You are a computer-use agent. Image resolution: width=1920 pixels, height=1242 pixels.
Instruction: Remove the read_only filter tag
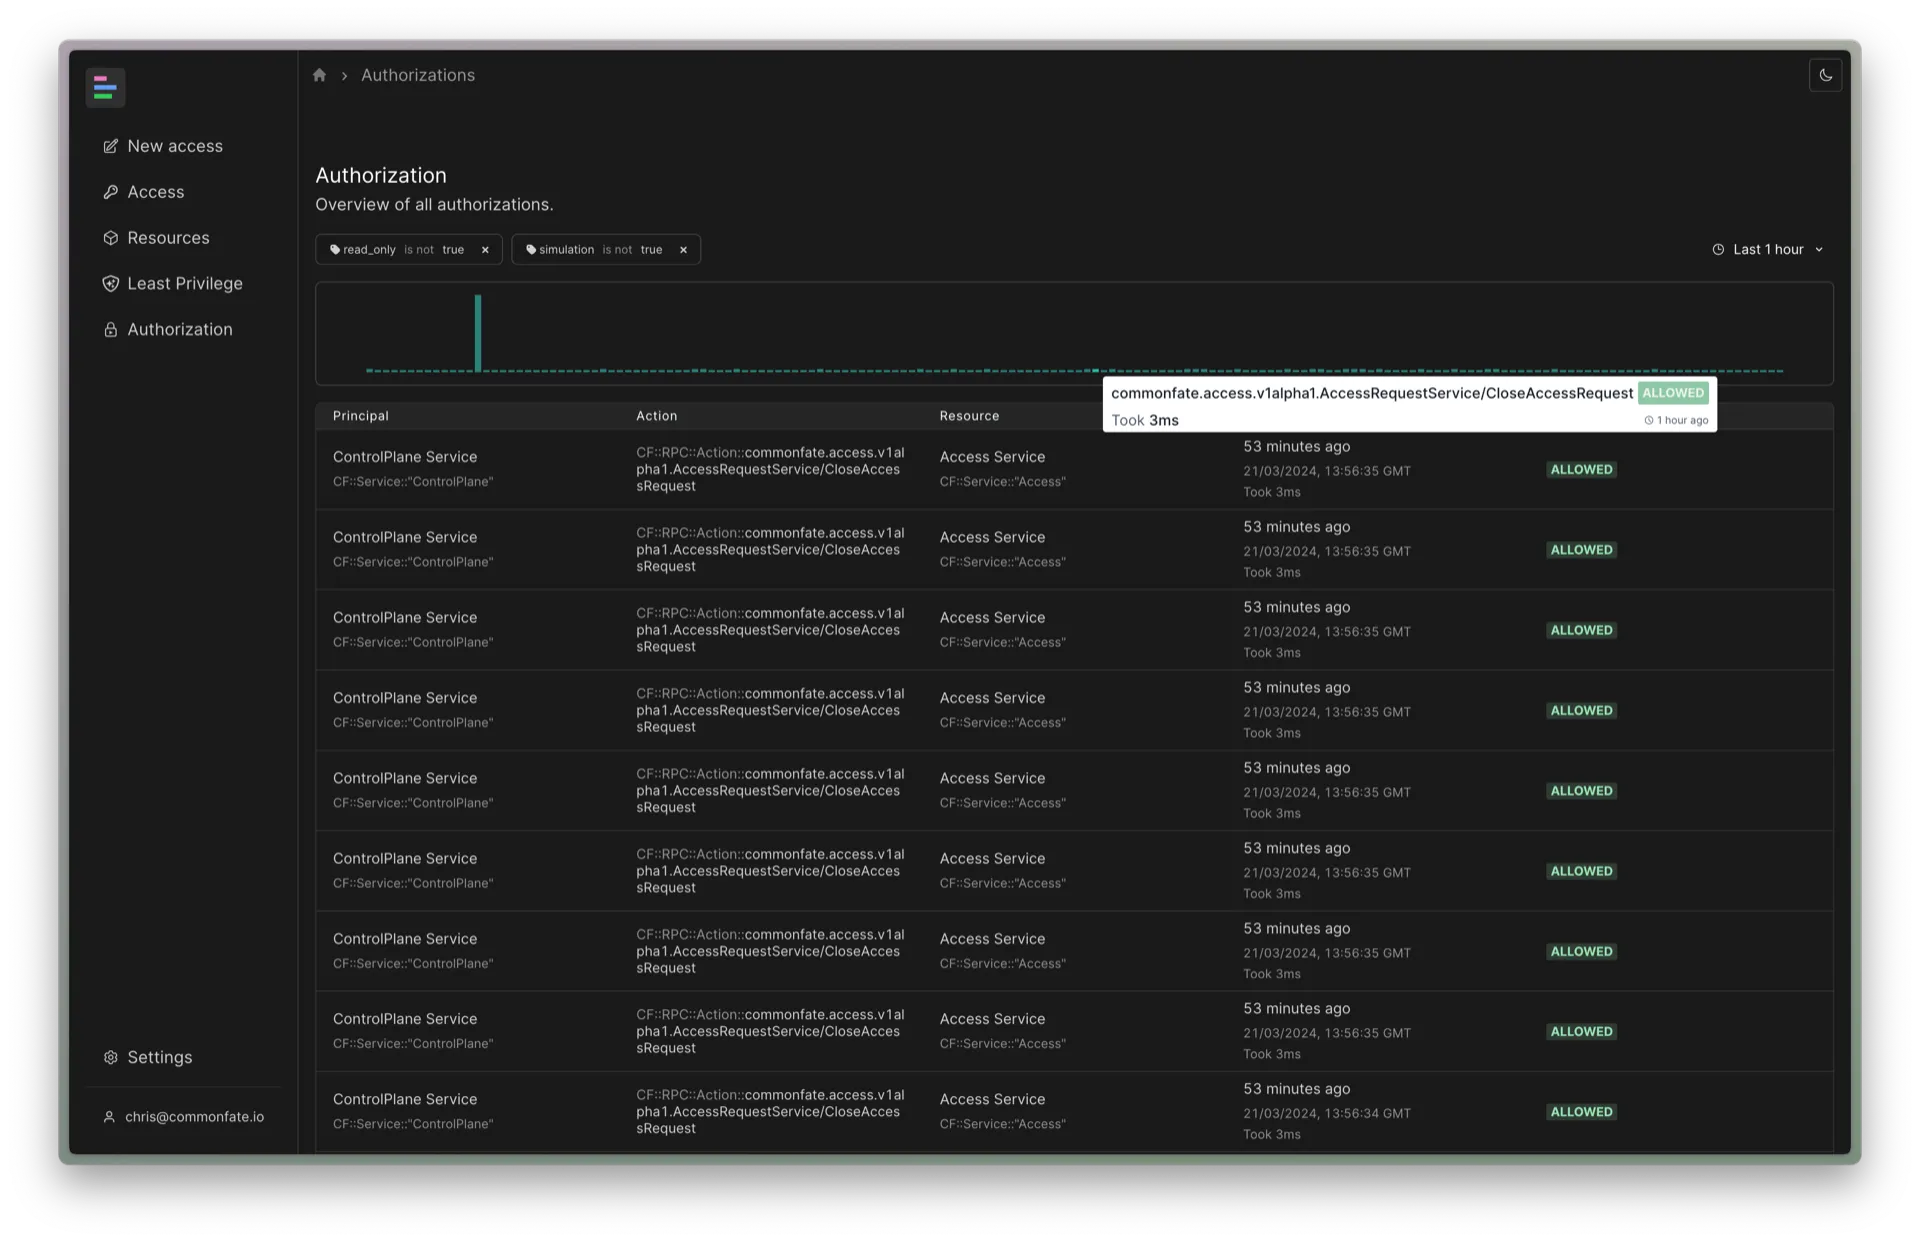click(486, 249)
